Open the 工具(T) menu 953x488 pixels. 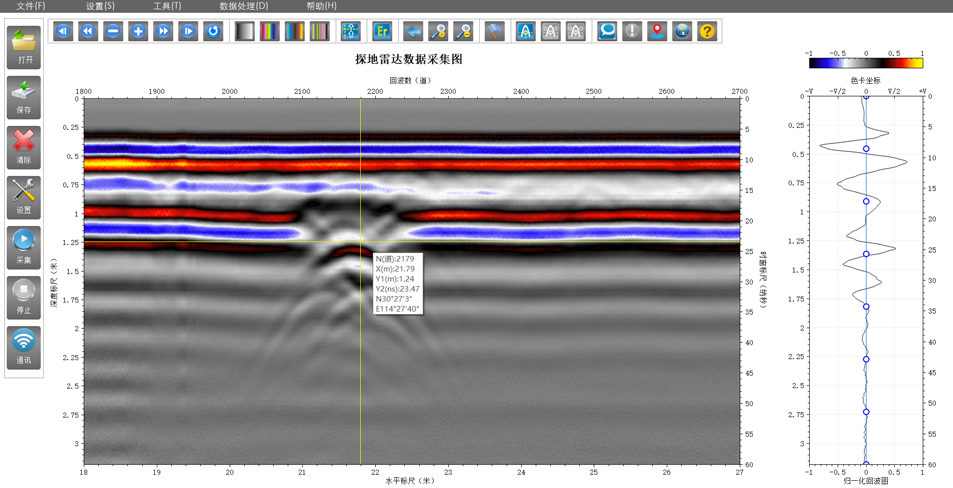pos(167,6)
